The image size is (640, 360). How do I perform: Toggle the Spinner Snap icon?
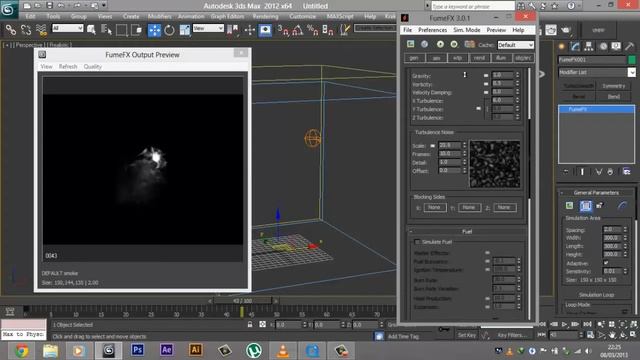pyautogui.click(x=328, y=30)
